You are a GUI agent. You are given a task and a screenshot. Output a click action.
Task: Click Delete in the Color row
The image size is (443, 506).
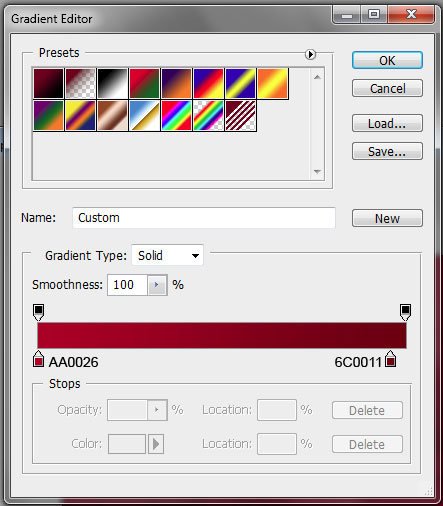pos(367,444)
